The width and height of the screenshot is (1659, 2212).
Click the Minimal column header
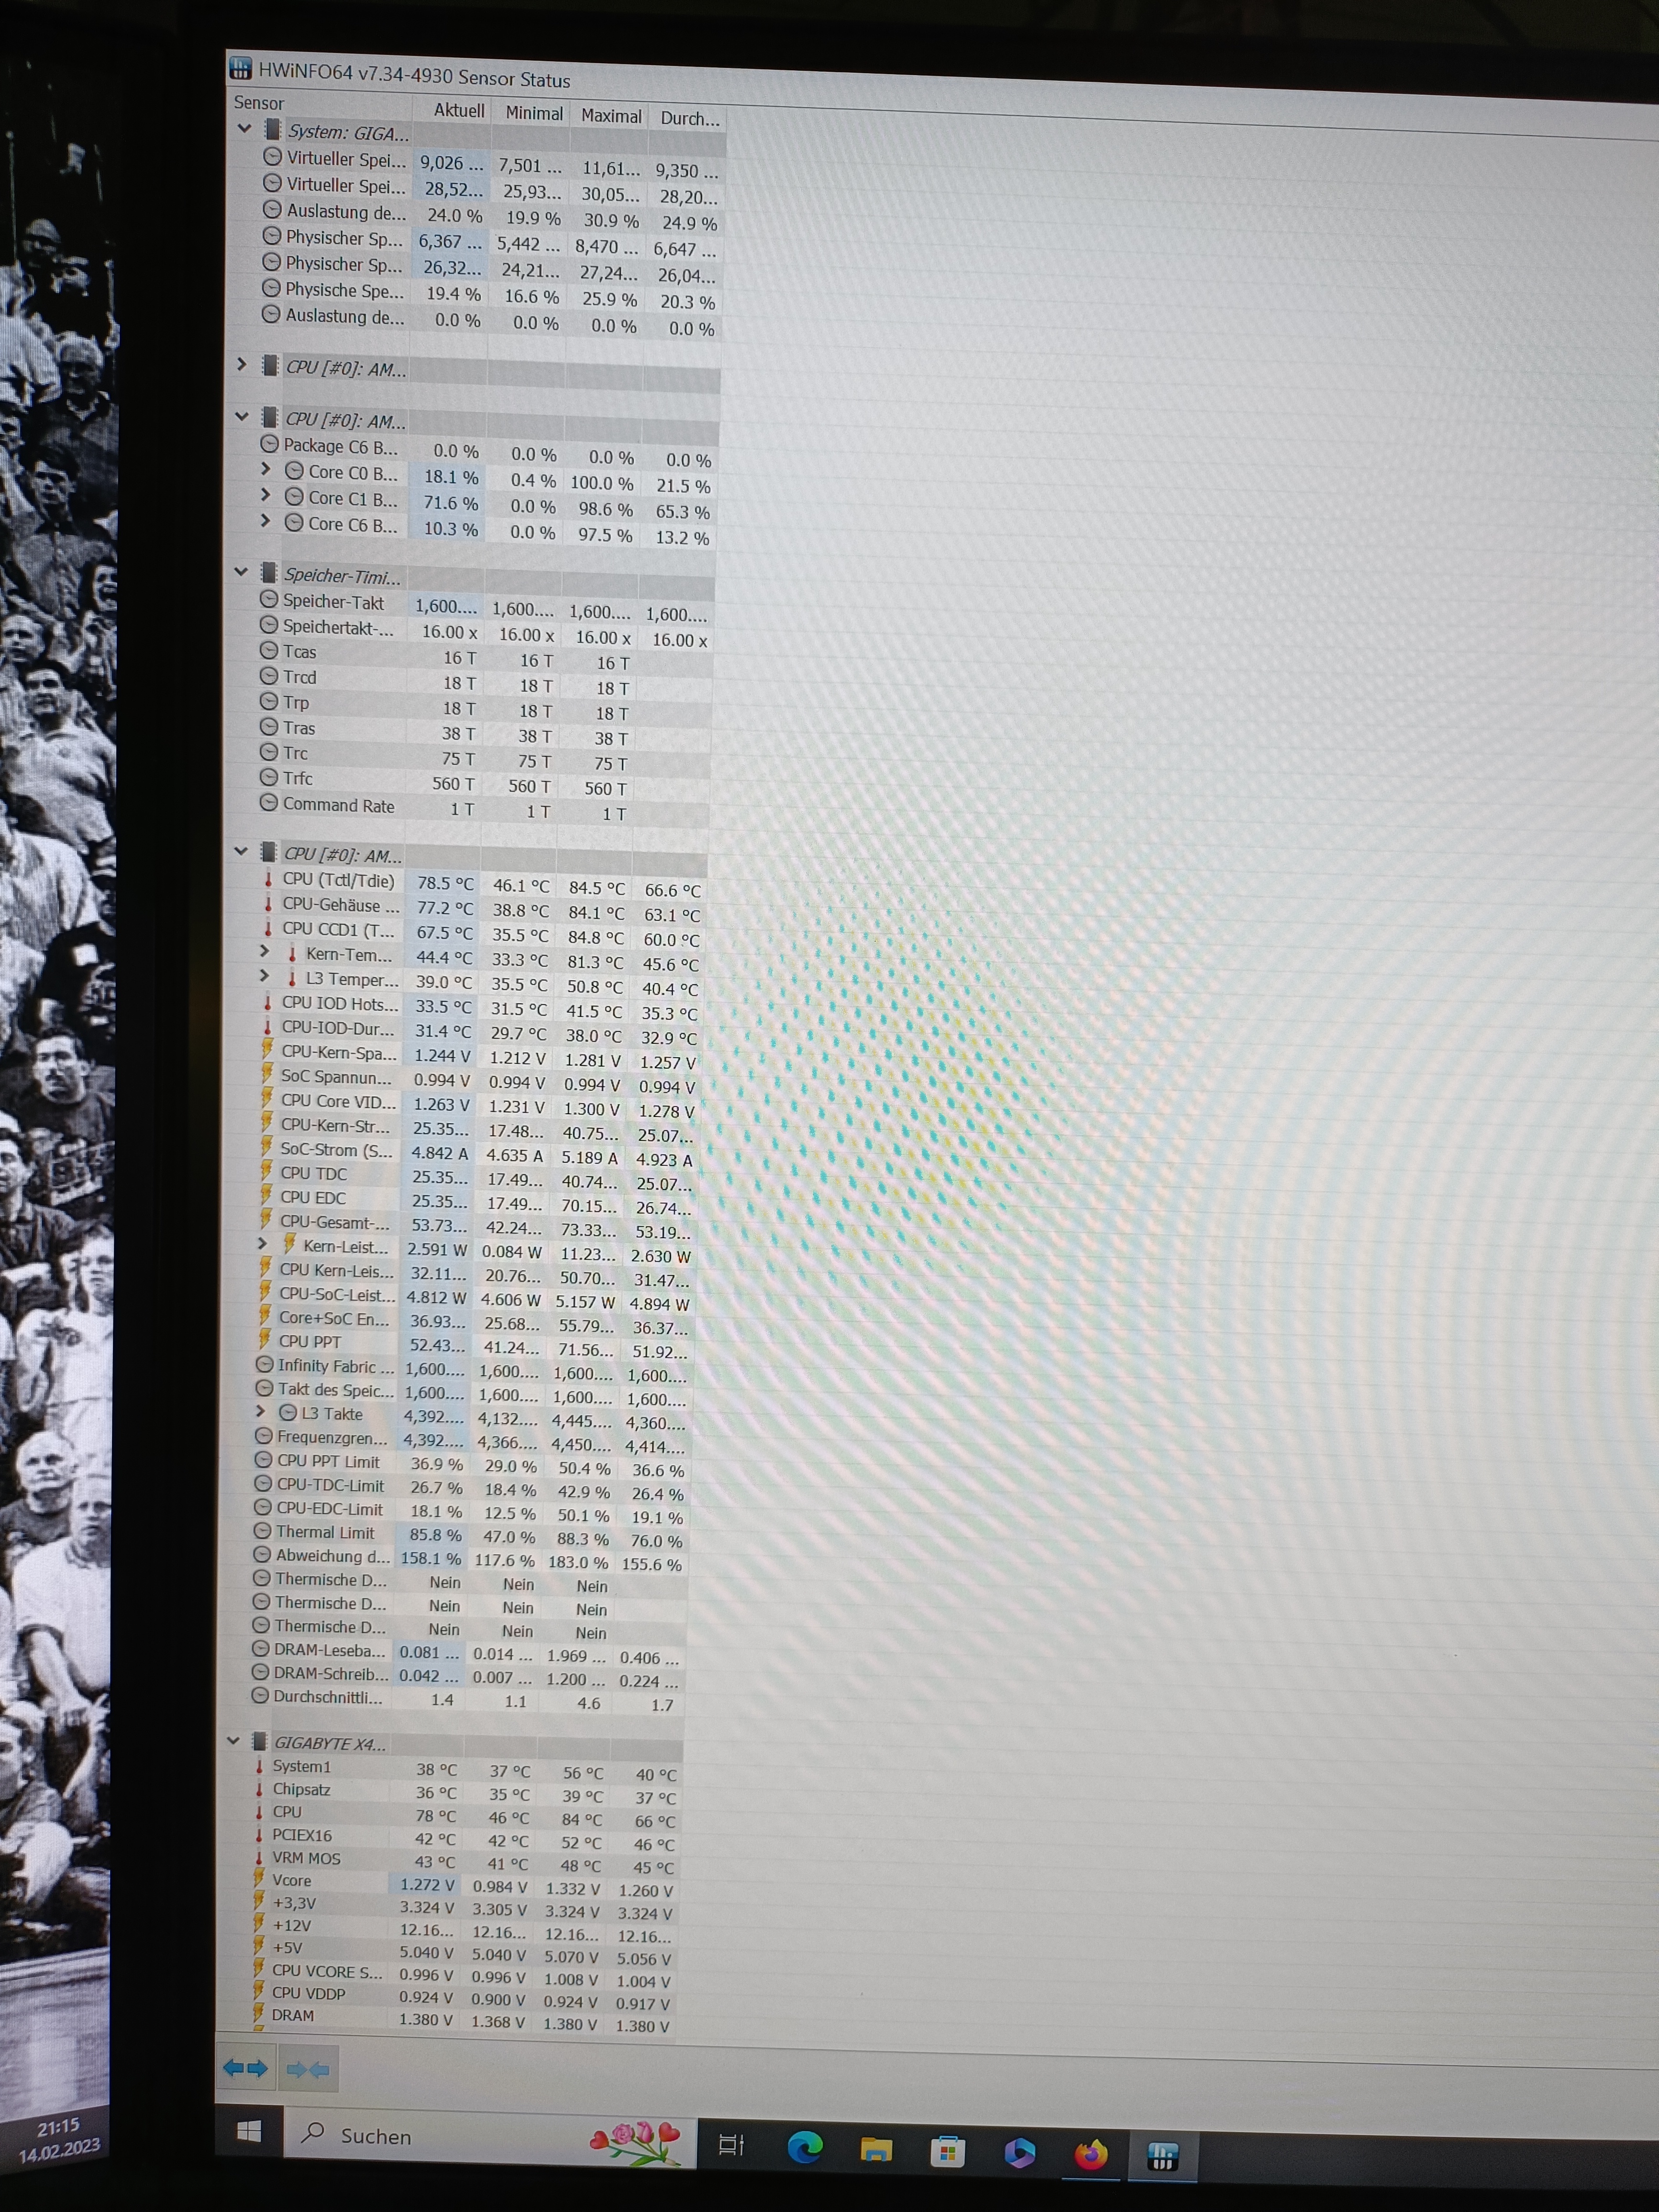pos(533,113)
